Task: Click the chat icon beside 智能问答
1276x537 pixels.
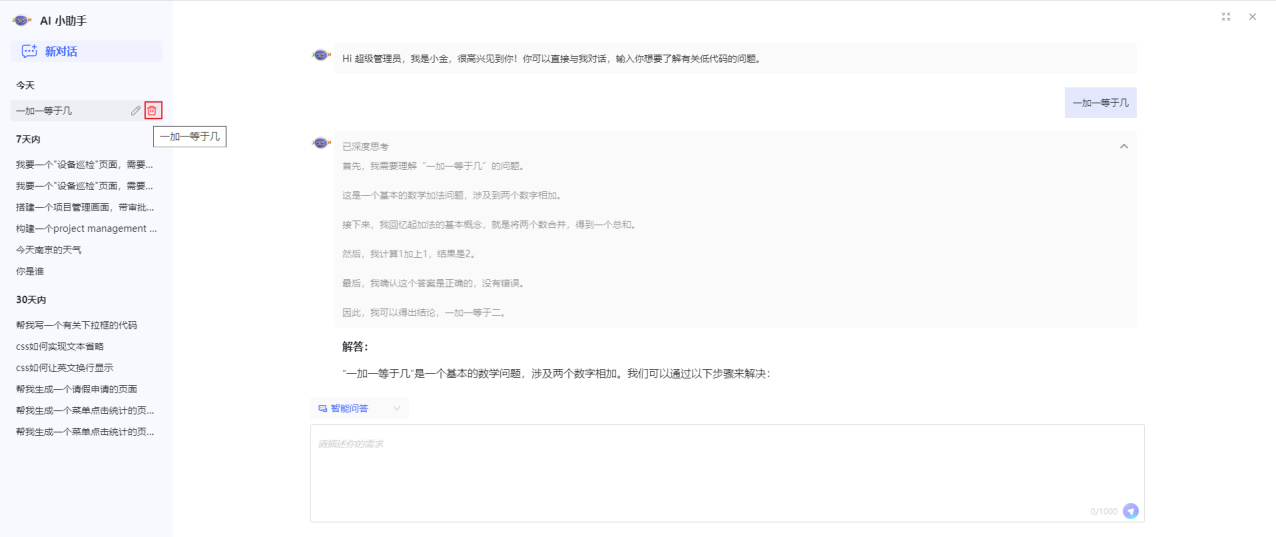Action: pyautogui.click(x=322, y=408)
